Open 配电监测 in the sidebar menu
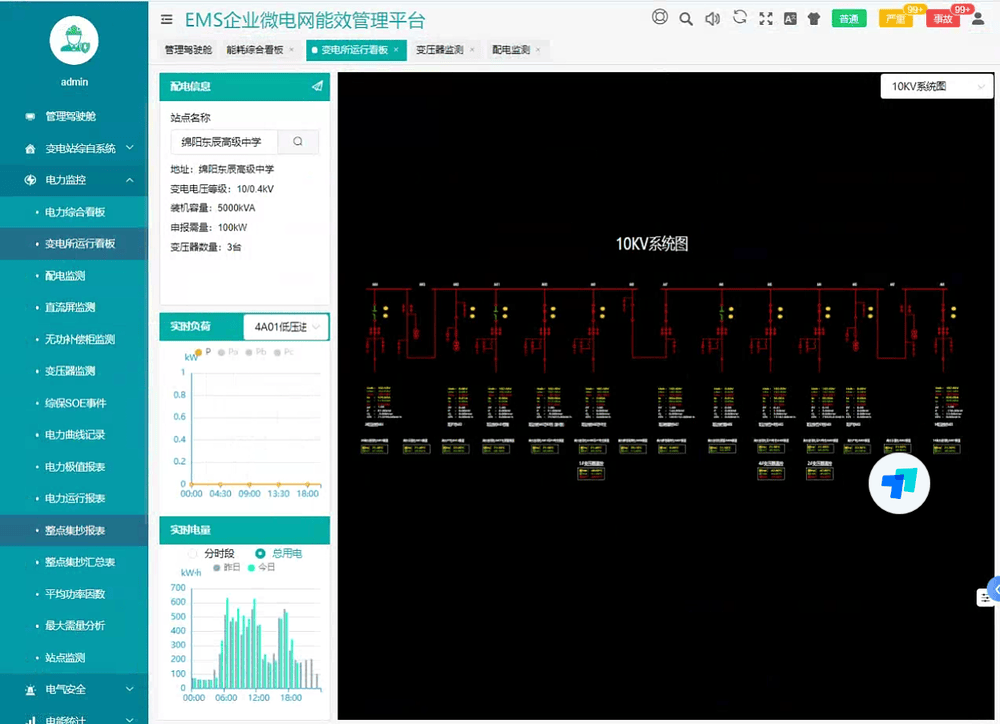Viewport: 1000px width, 724px height. tap(65, 276)
